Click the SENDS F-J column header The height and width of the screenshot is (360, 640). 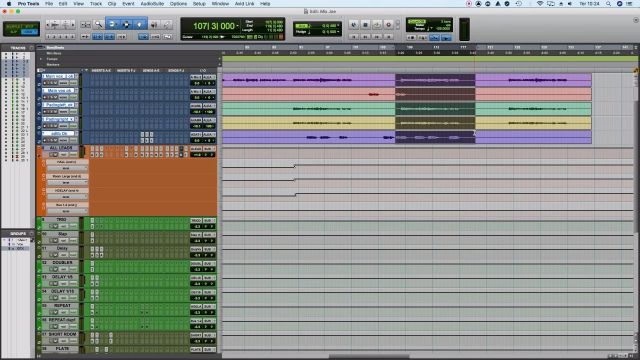[x=176, y=70]
